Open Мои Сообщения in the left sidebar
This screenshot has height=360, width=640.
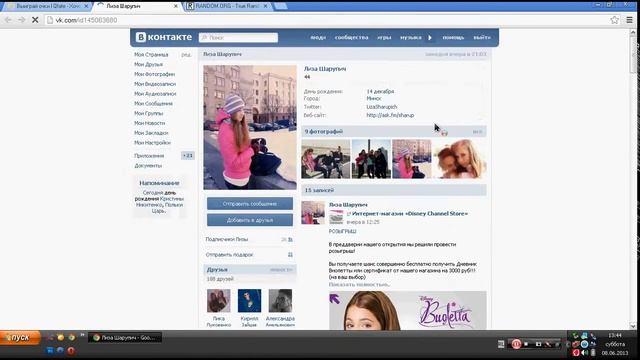(x=153, y=104)
